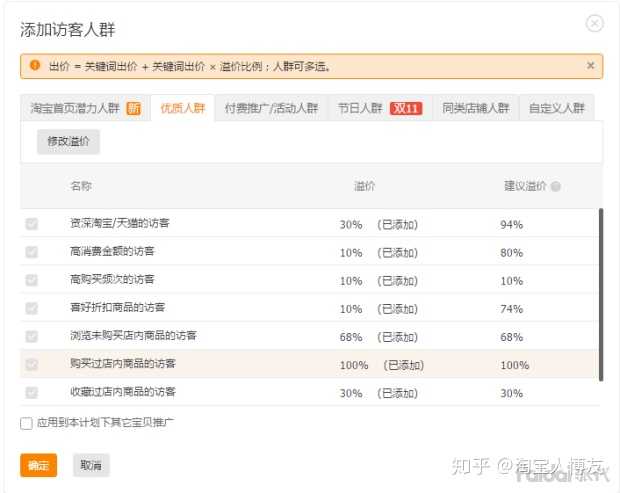Screen dimensions: 620x493
Task: Enable 应用到本计划下其它宝贝推广 checkbox
Action: (x=27, y=423)
